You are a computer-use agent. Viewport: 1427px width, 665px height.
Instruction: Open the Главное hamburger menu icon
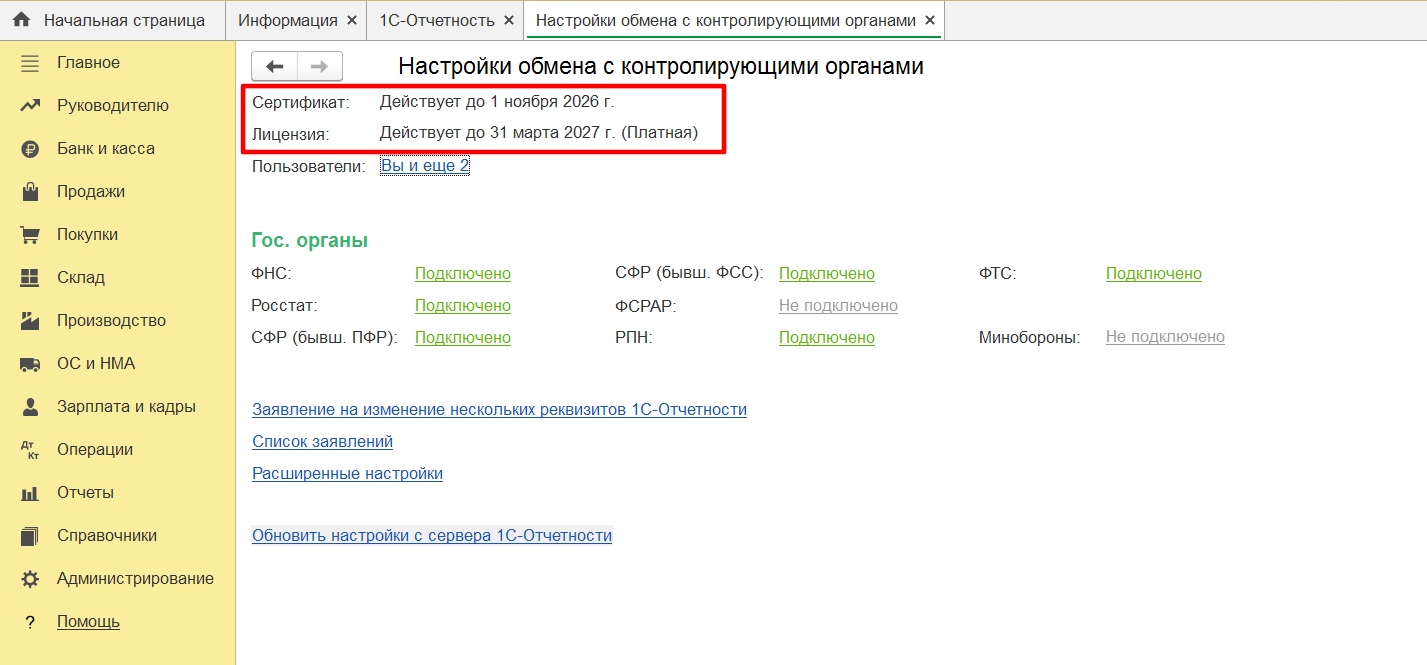click(x=30, y=63)
